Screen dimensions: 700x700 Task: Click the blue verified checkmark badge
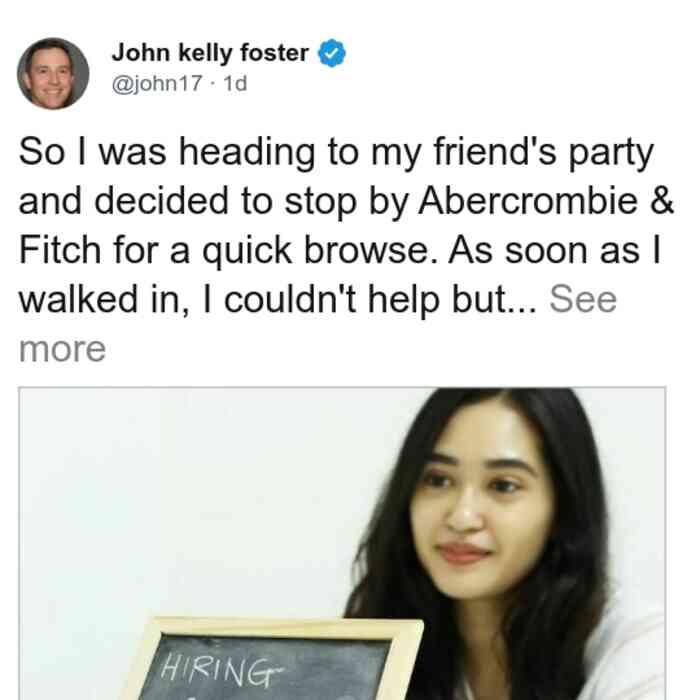tap(331, 53)
